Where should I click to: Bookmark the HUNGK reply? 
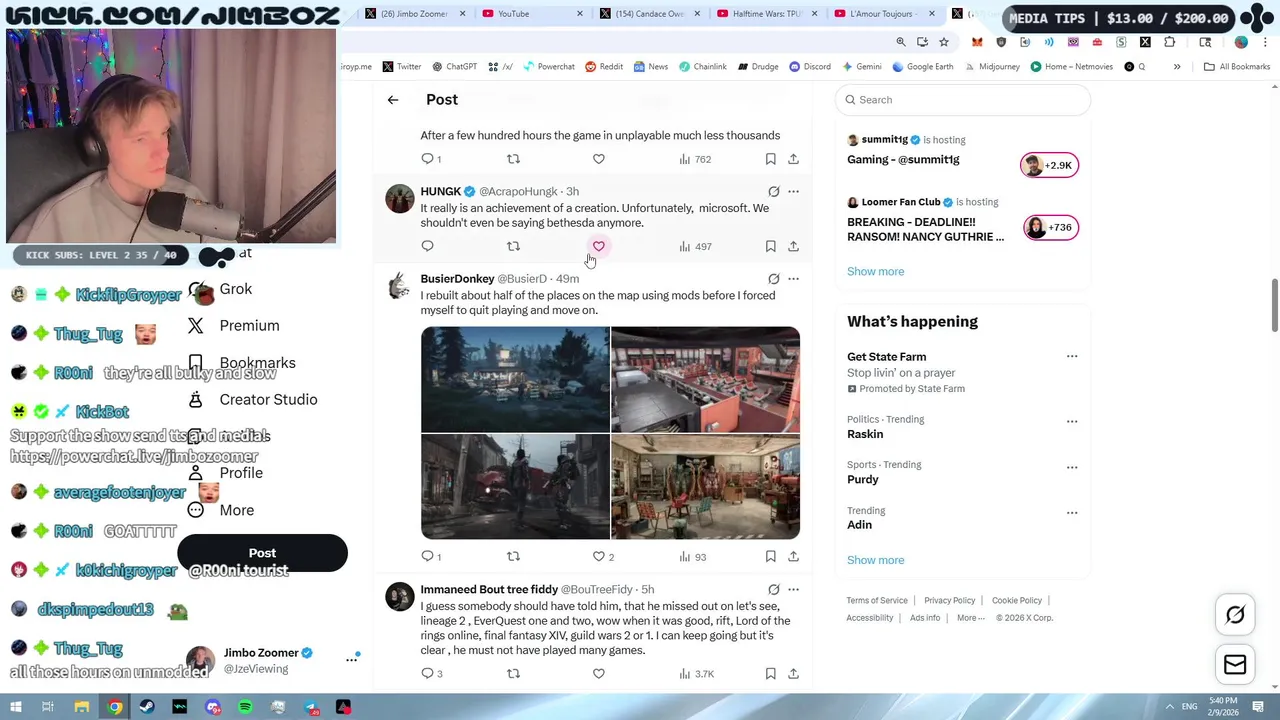770,246
